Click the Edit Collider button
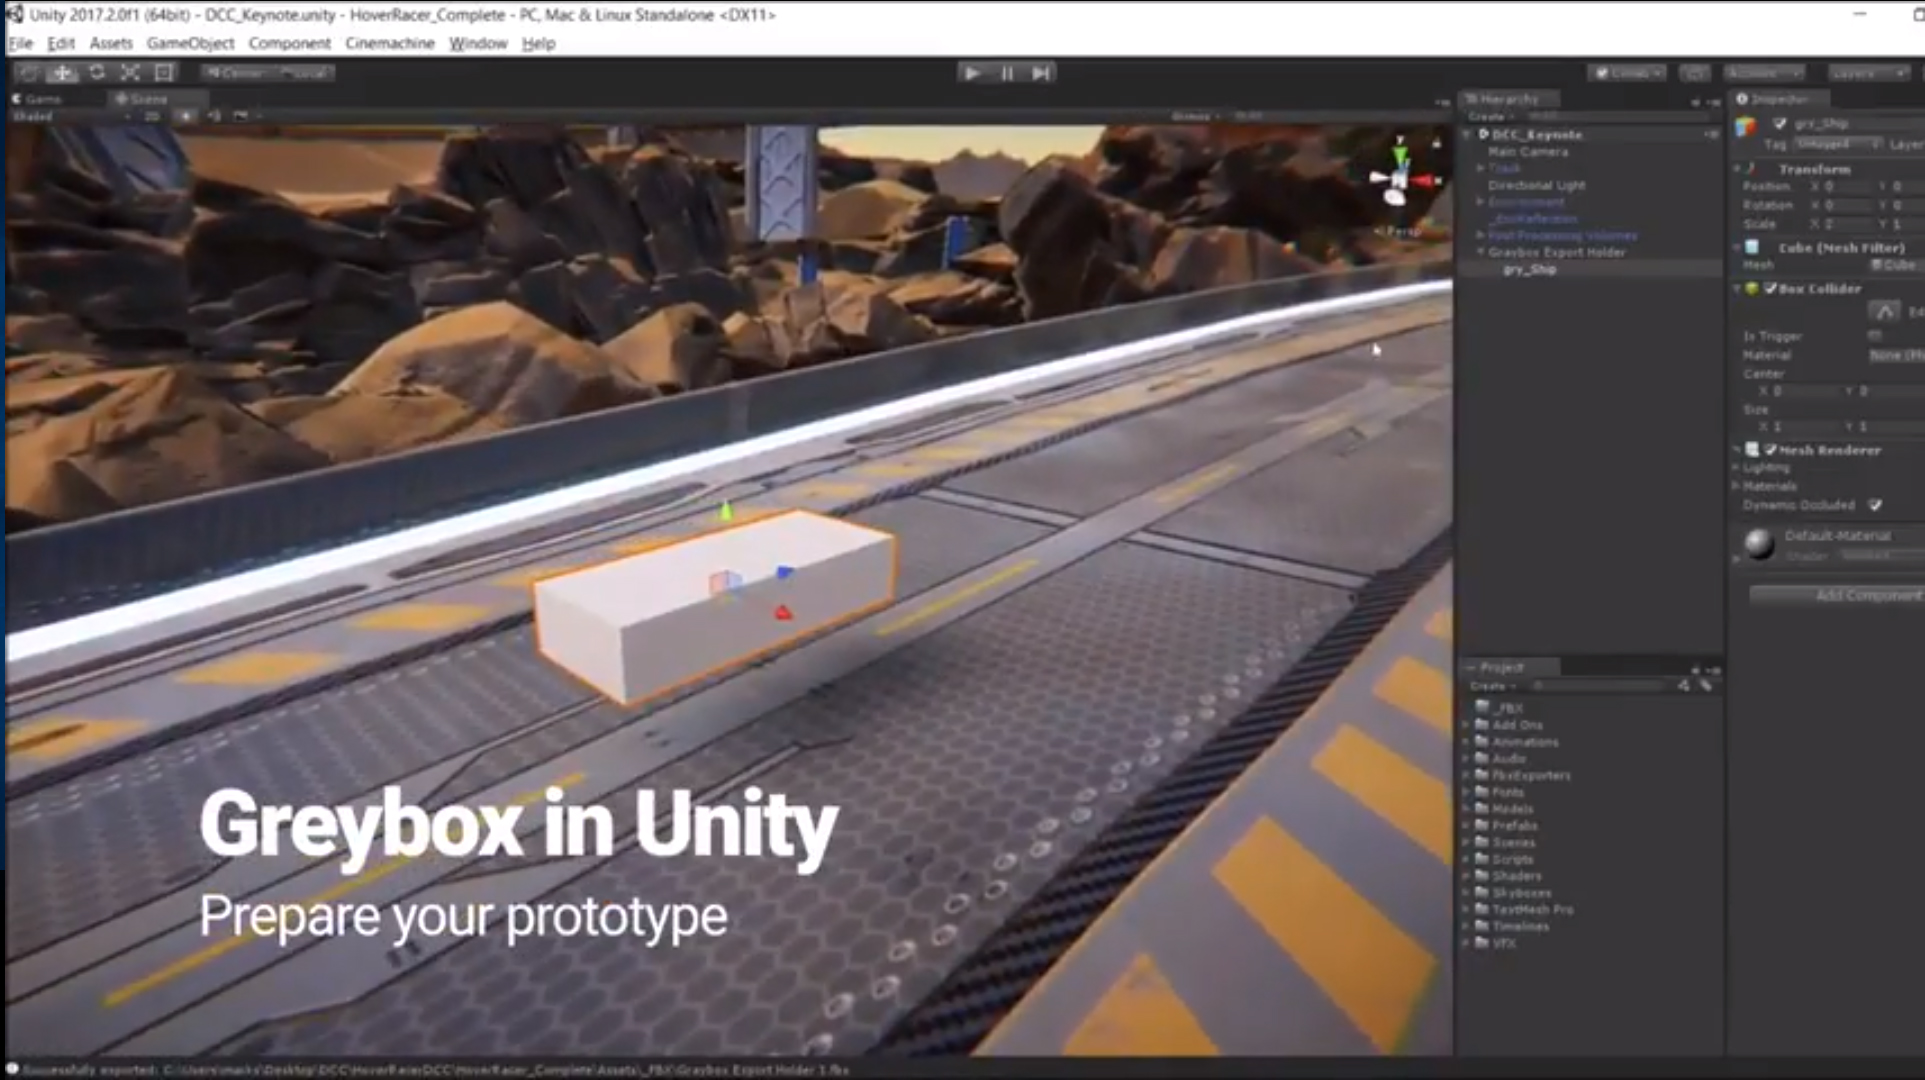 tap(1885, 312)
